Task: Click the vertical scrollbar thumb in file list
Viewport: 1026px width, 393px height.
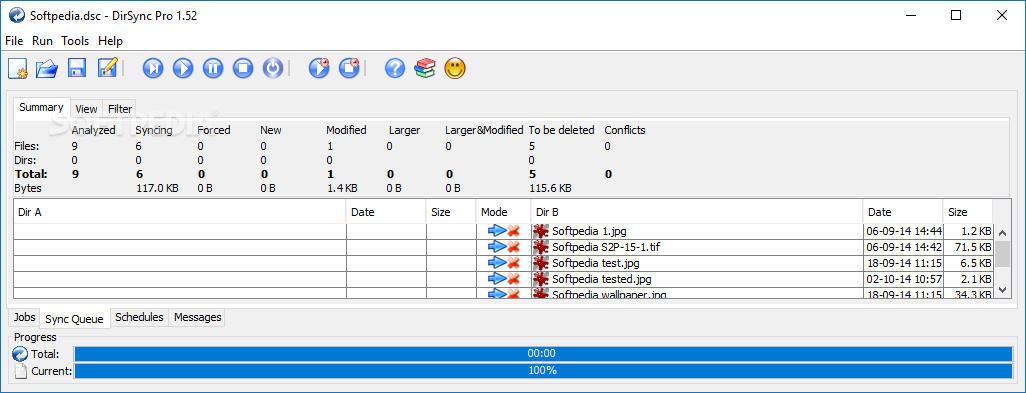Action: pyautogui.click(x=1002, y=253)
